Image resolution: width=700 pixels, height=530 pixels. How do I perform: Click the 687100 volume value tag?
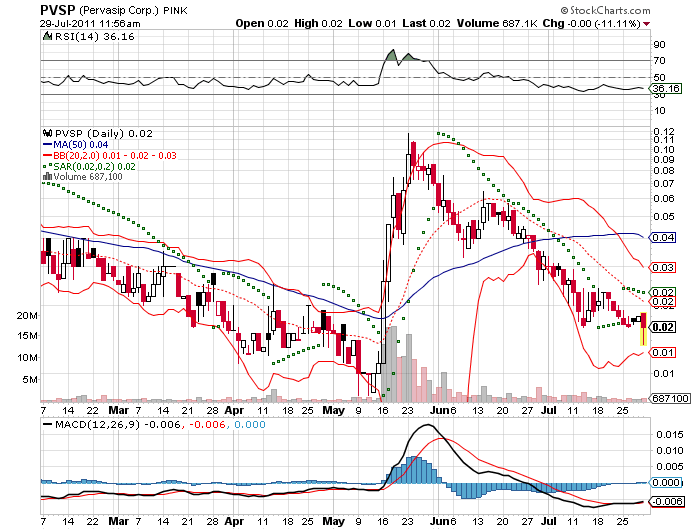[671, 398]
